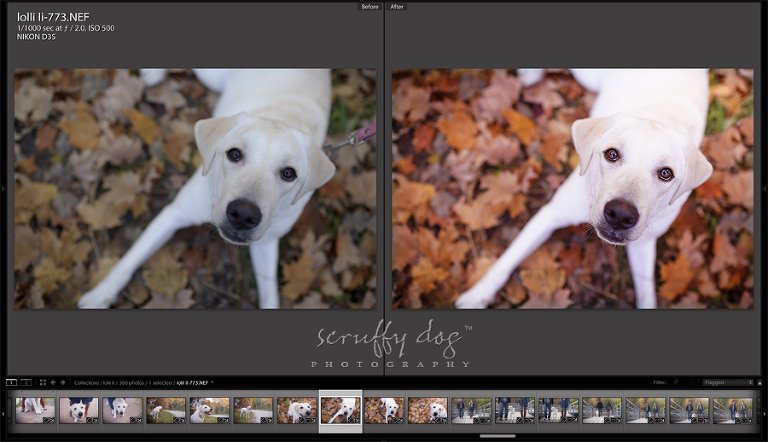The width and height of the screenshot is (768, 442).
Task: Click the Before view label
Action: 370,6
